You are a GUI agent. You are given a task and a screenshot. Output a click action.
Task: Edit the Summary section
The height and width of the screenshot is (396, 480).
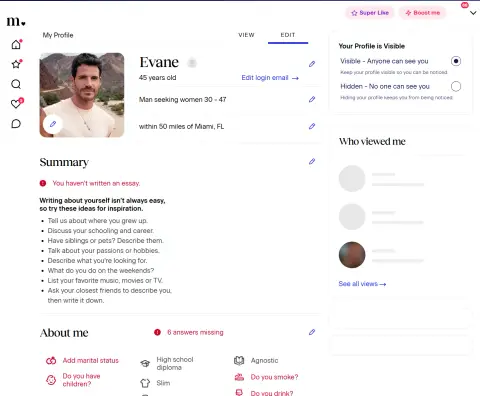pyautogui.click(x=312, y=162)
